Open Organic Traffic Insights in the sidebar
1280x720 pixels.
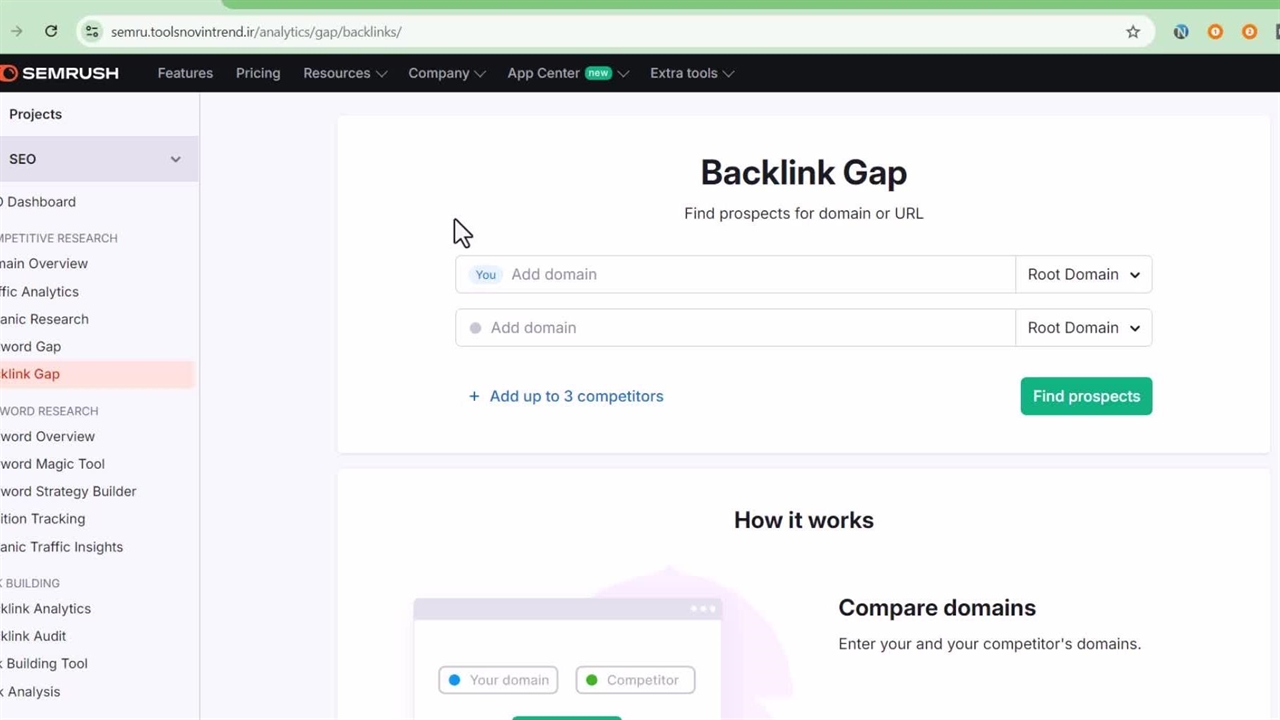click(61, 547)
